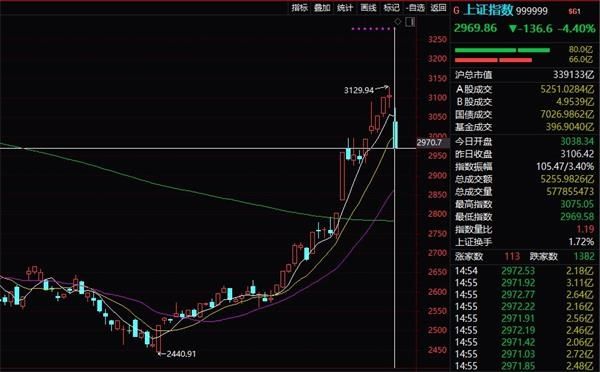Click the red $G1 tag icon

(574, 11)
